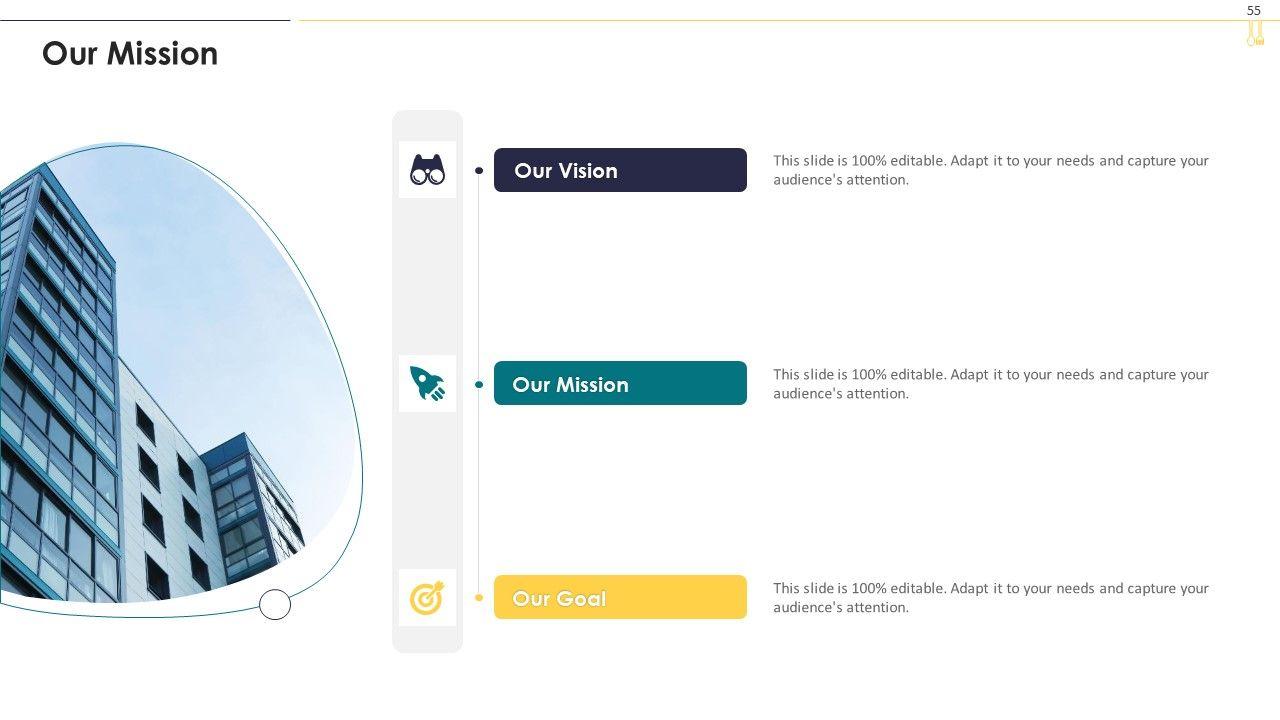Screen dimensions: 1280x720
Task: Select the description text beside Our Mission label
Action: tap(990, 384)
